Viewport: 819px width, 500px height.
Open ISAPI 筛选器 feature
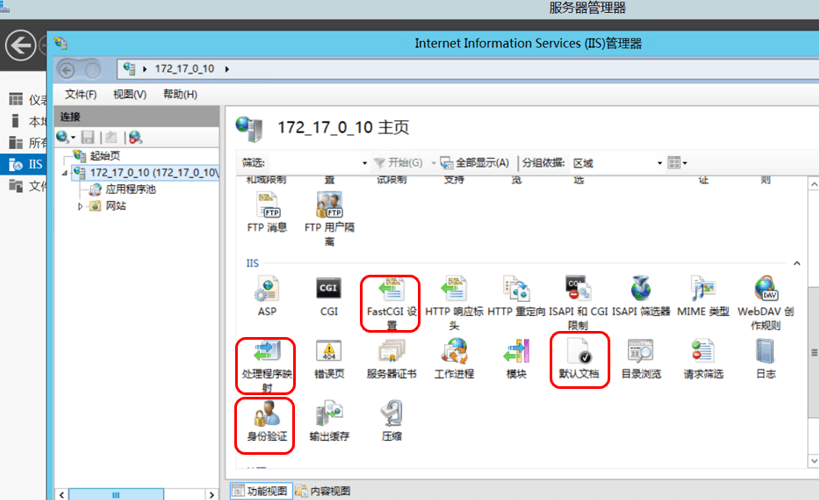[x=641, y=296]
